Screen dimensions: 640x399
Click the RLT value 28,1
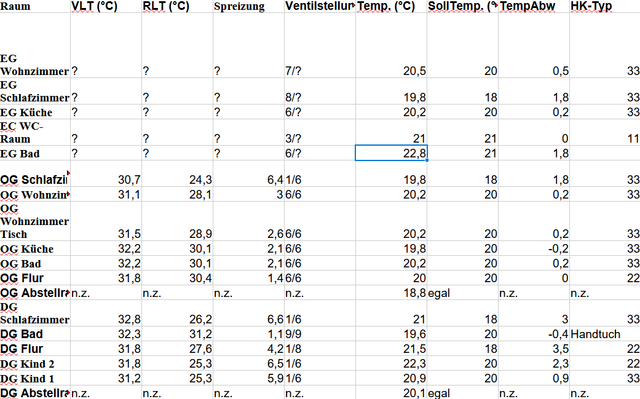point(177,195)
